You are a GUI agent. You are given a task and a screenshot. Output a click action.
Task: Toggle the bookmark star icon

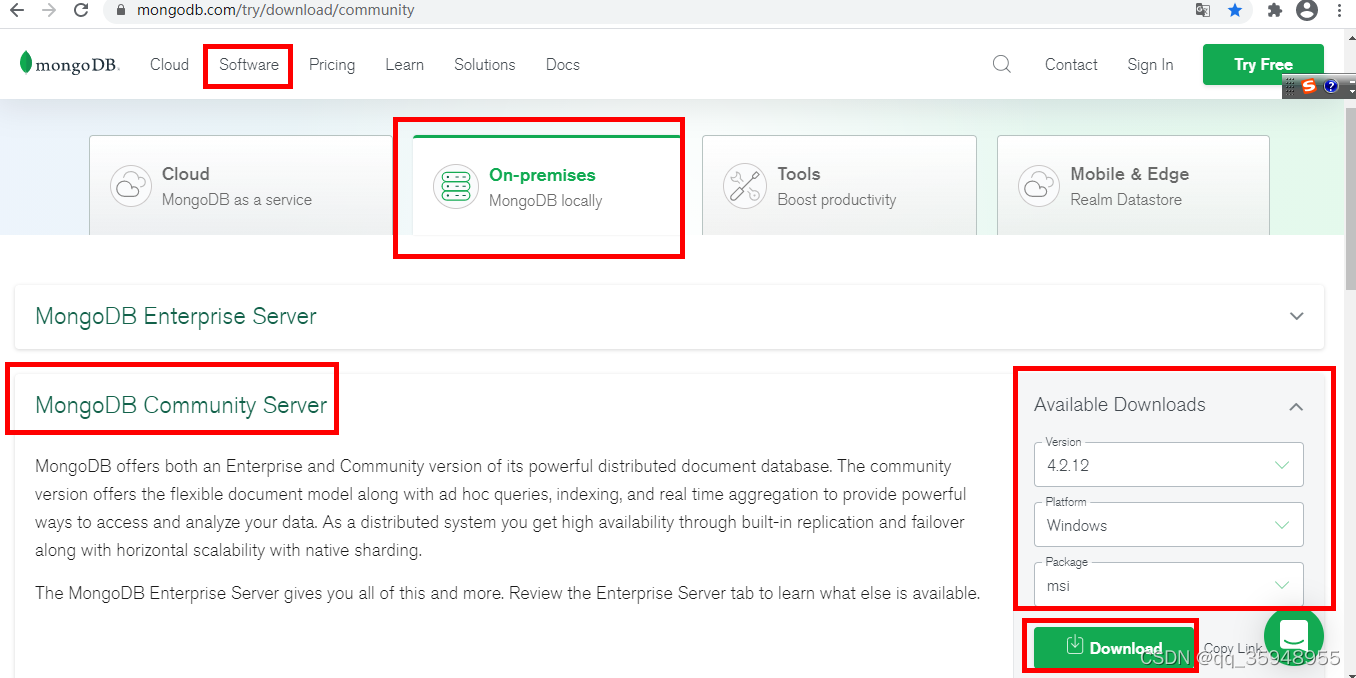pos(1235,10)
